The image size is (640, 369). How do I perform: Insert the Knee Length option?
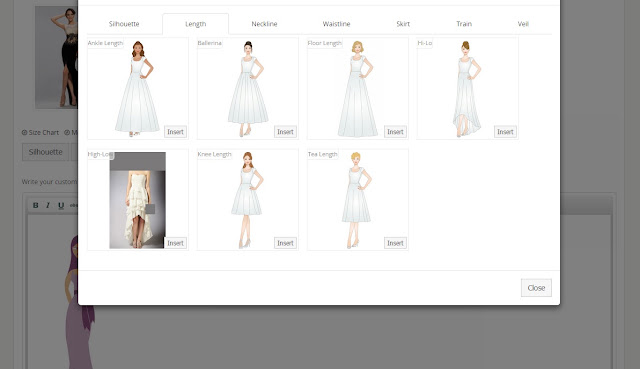[285, 243]
